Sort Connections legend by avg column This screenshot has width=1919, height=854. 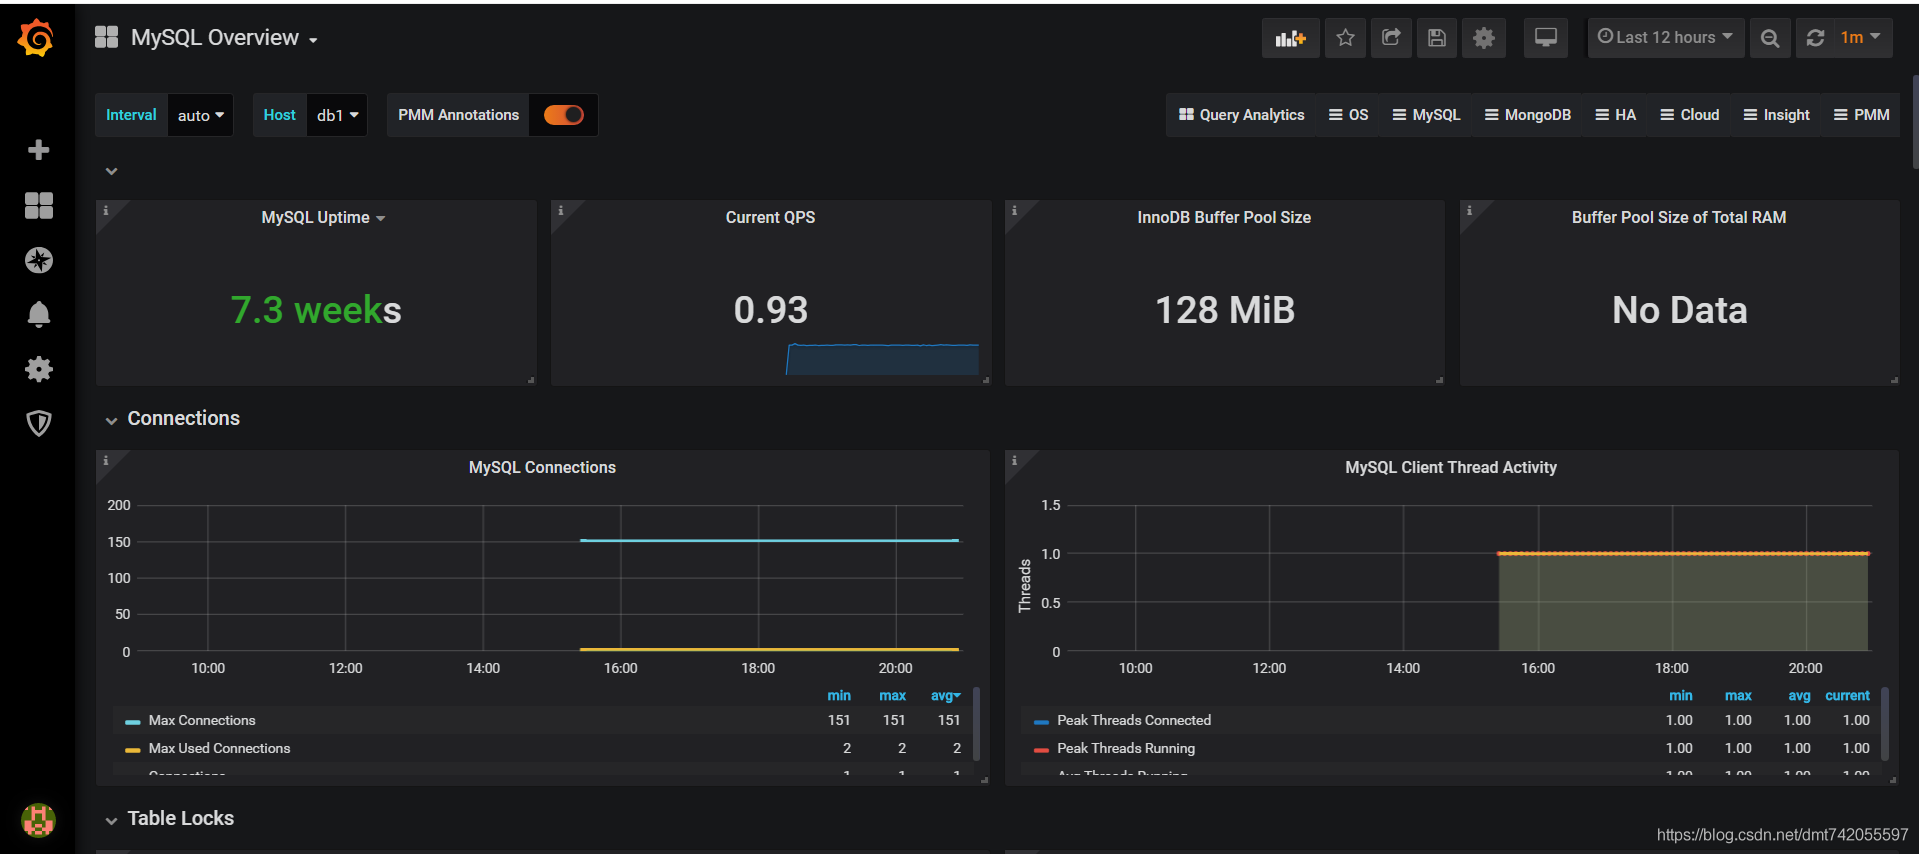tap(945, 695)
